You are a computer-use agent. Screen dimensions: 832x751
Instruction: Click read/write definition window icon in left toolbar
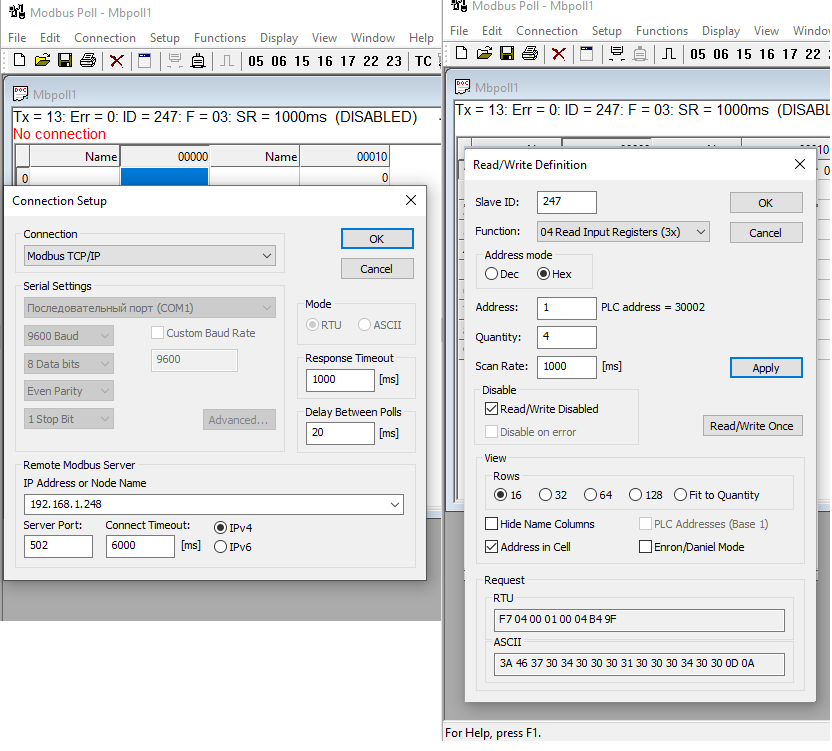click(144, 61)
